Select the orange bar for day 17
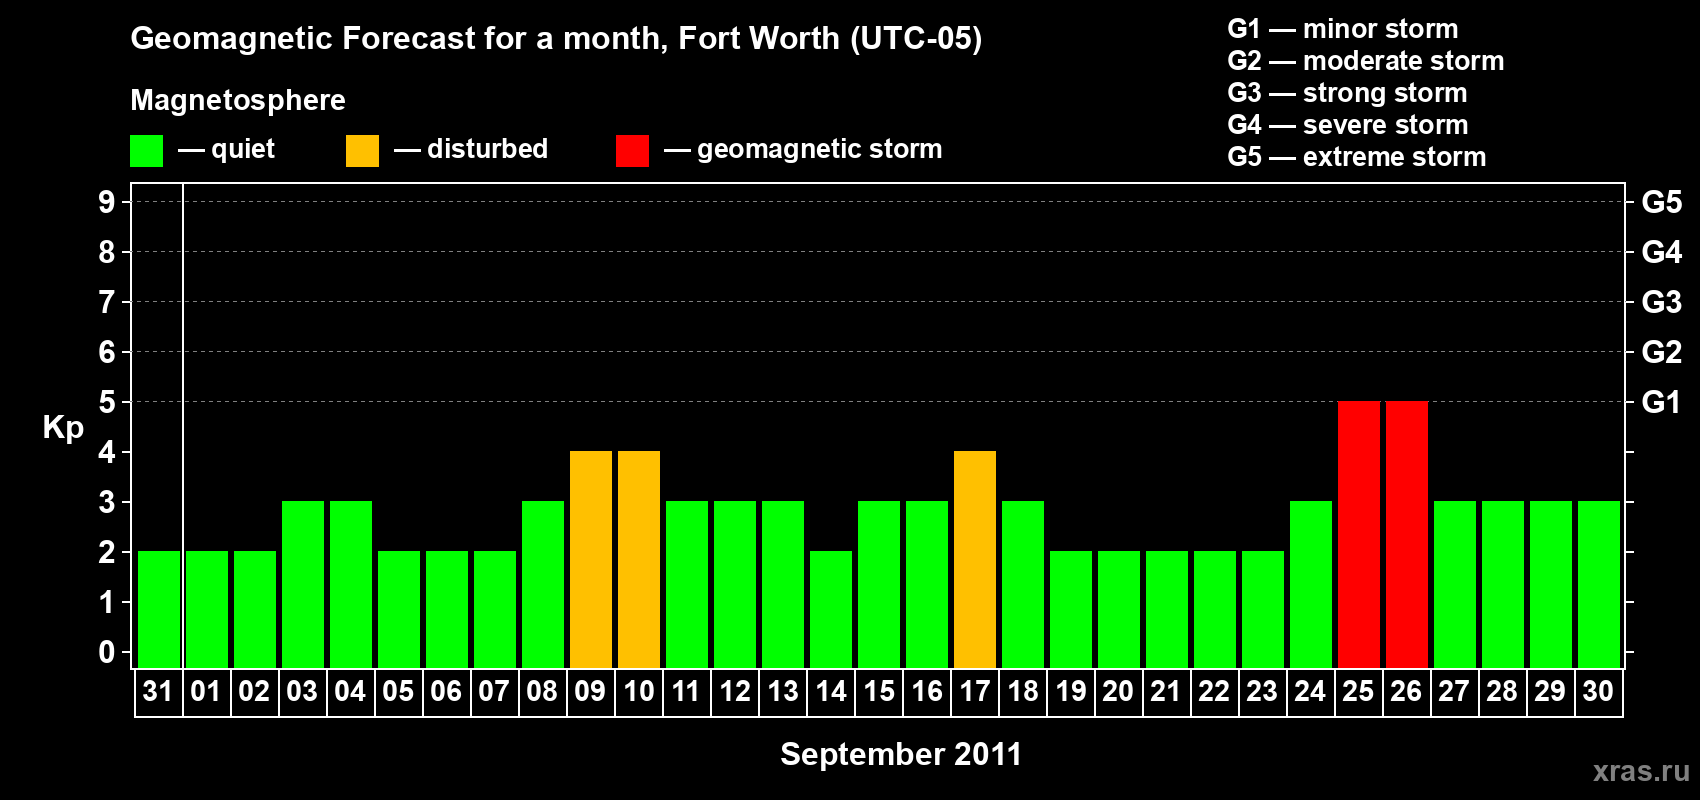 point(975,559)
